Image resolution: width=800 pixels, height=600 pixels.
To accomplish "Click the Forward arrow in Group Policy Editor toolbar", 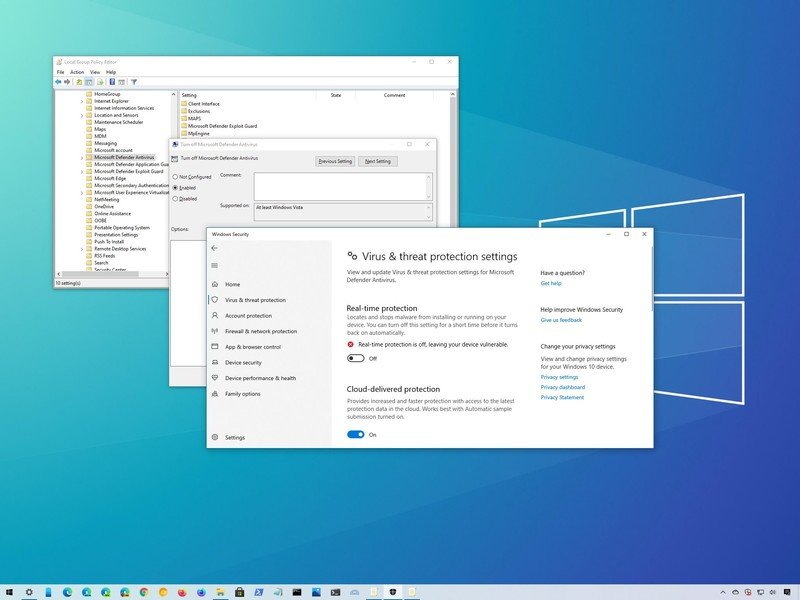I will coord(67,82).
